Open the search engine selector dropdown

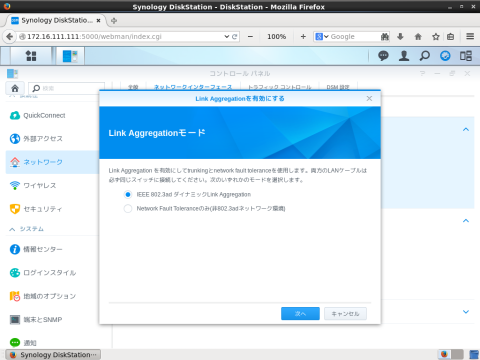pos(322,37)
